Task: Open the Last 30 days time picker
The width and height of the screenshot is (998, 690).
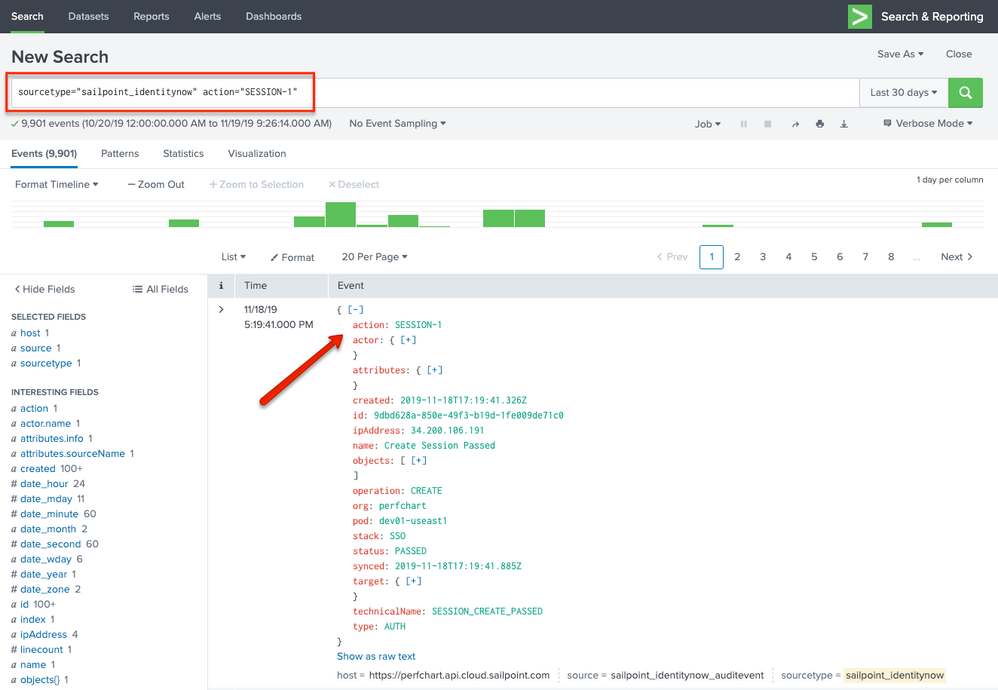Action: pos(903,92)
